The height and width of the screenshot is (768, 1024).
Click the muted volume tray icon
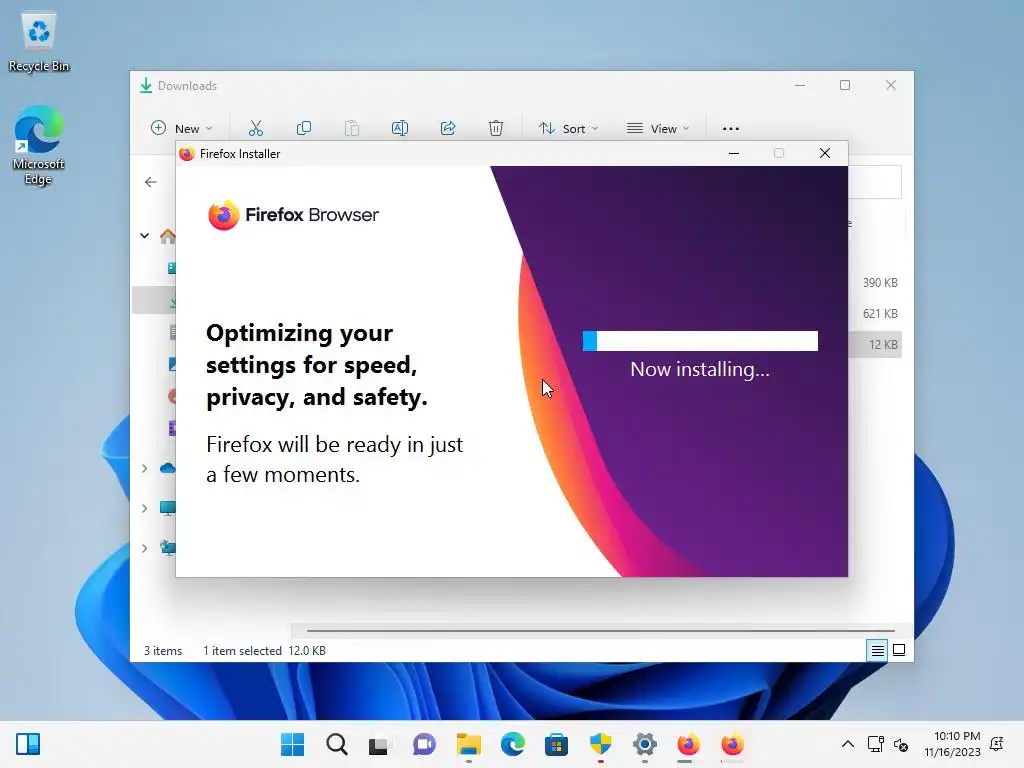[901, 744]
